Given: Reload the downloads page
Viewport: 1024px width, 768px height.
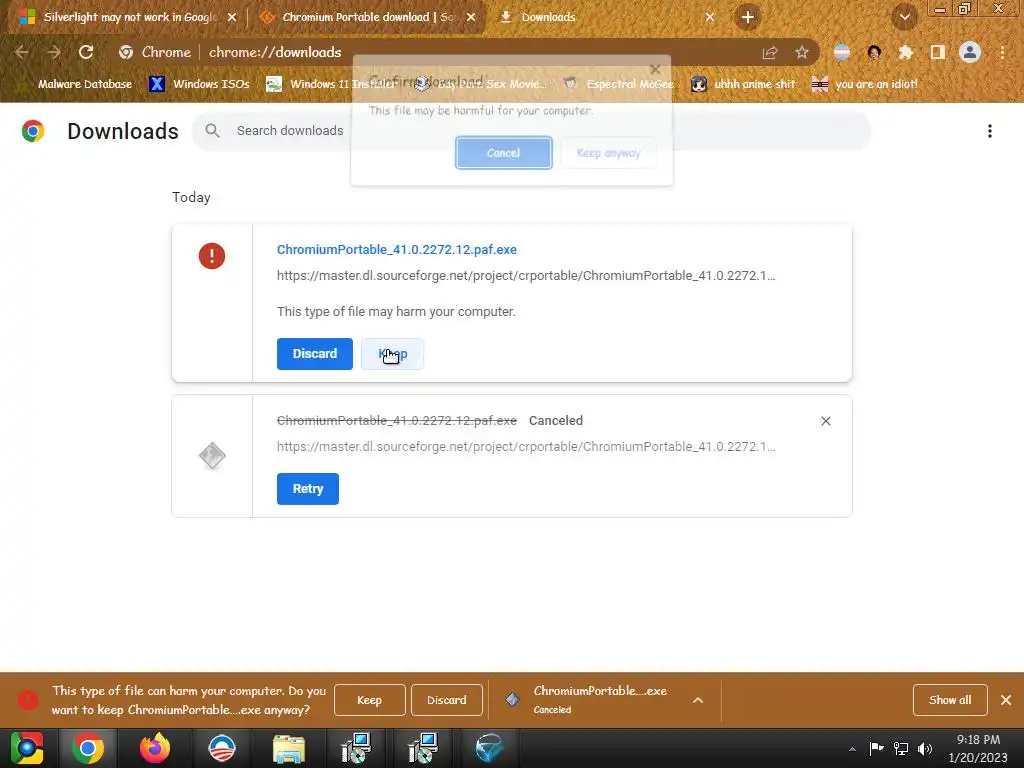Looking at the screenshot, I should pyautogui.click(x=86, y=52).
